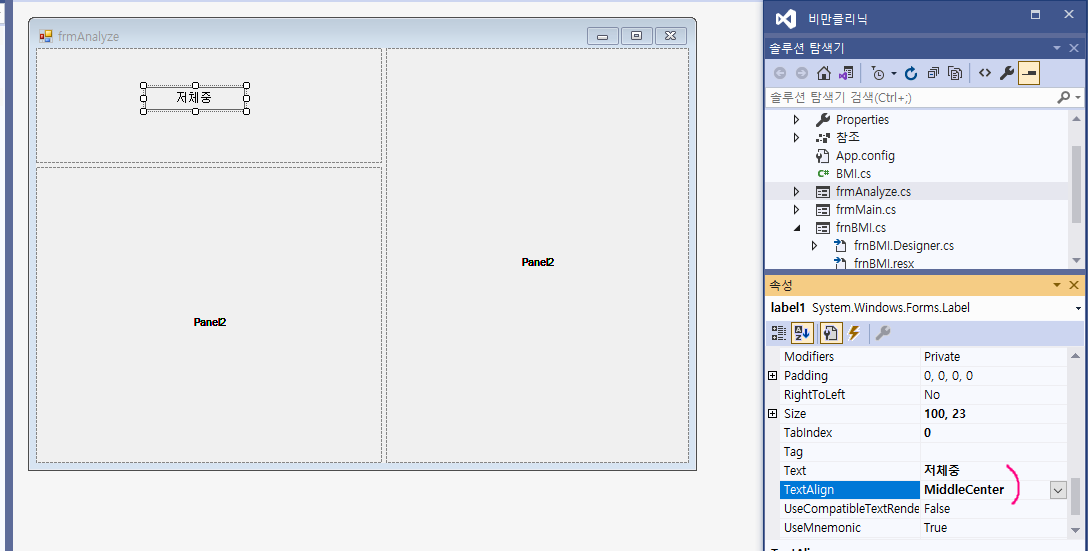Click the Properties grid scroll-up arrow
The image size is (1088, 551).
coord(1076,356)
